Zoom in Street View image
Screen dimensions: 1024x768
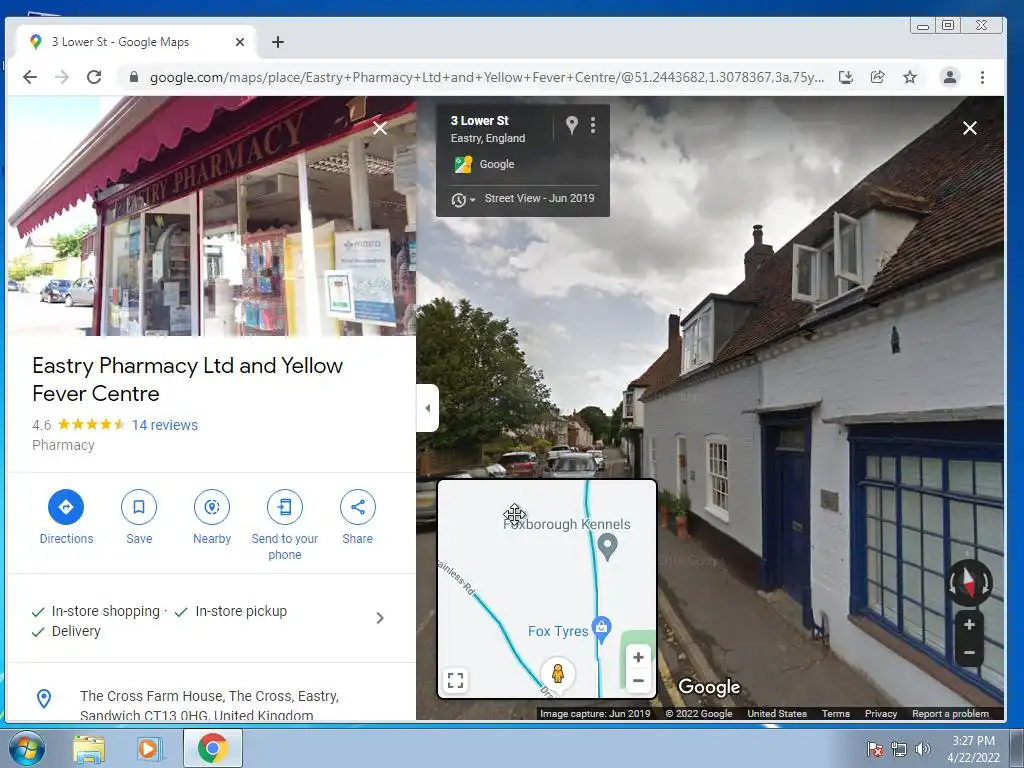point(970,625)
